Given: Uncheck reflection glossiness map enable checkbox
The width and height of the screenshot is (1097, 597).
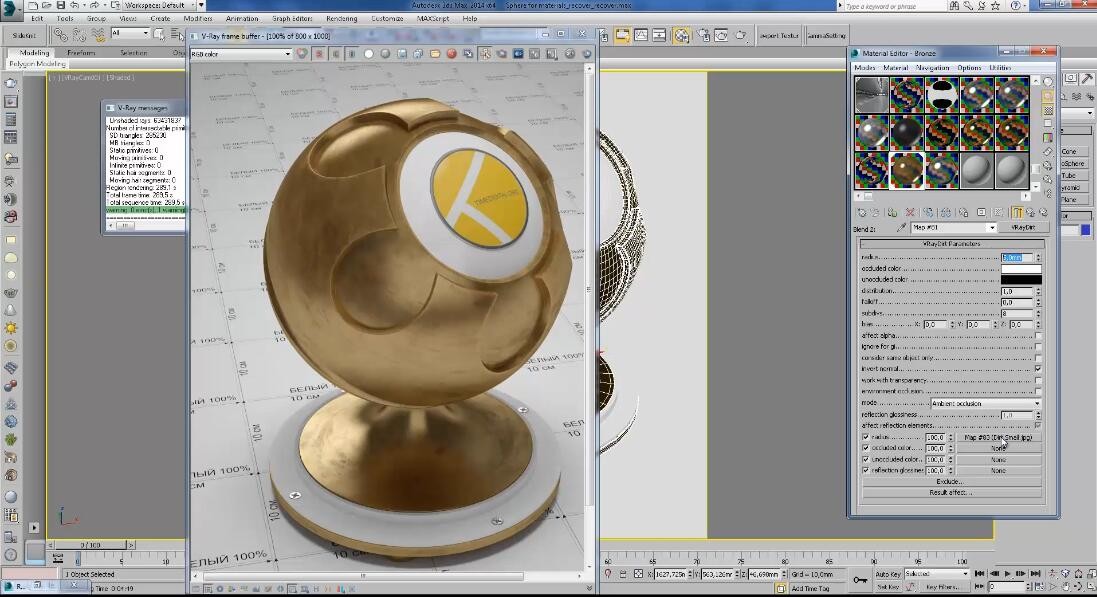Looking at the screenshot, I should click(866, 471).
